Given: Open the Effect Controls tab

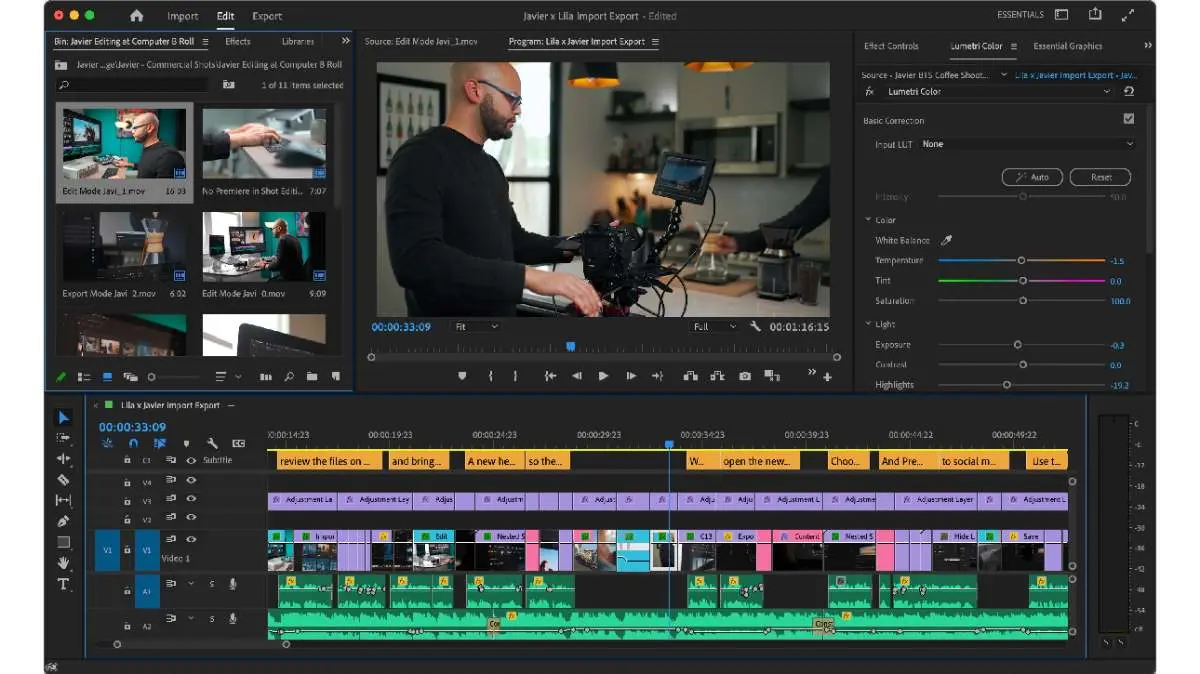Looking at the screenshot, I should pyautogui.click(x=891, y=46).
